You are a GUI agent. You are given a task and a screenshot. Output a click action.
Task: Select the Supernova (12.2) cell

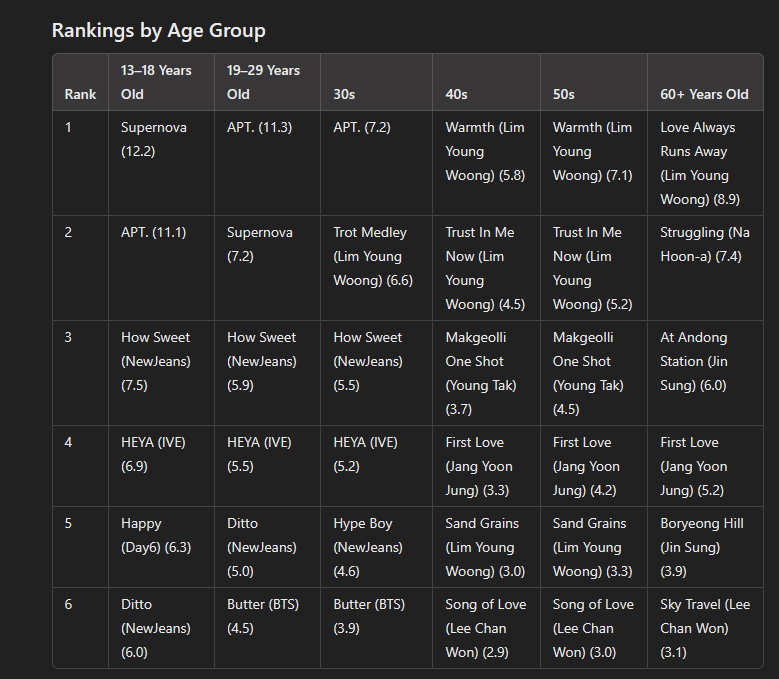[161, 163]
